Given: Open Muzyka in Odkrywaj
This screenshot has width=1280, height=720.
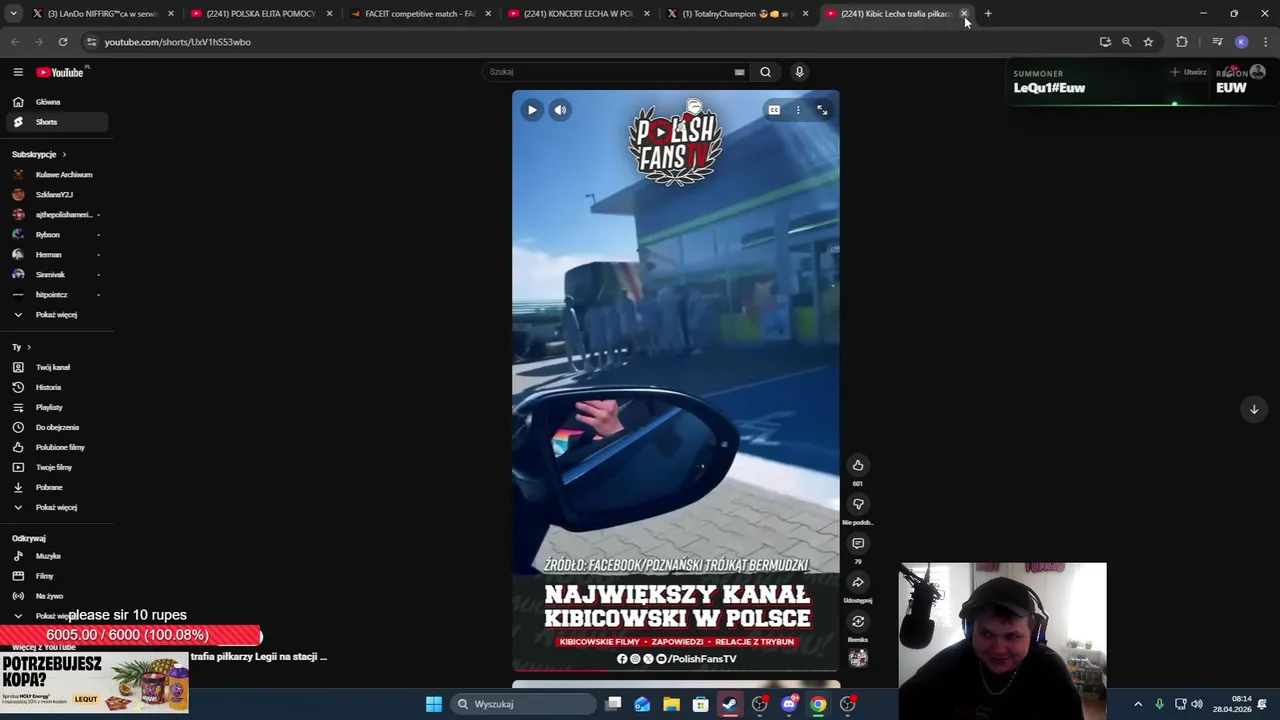Looking at the screenshot, I should (55, 556).
